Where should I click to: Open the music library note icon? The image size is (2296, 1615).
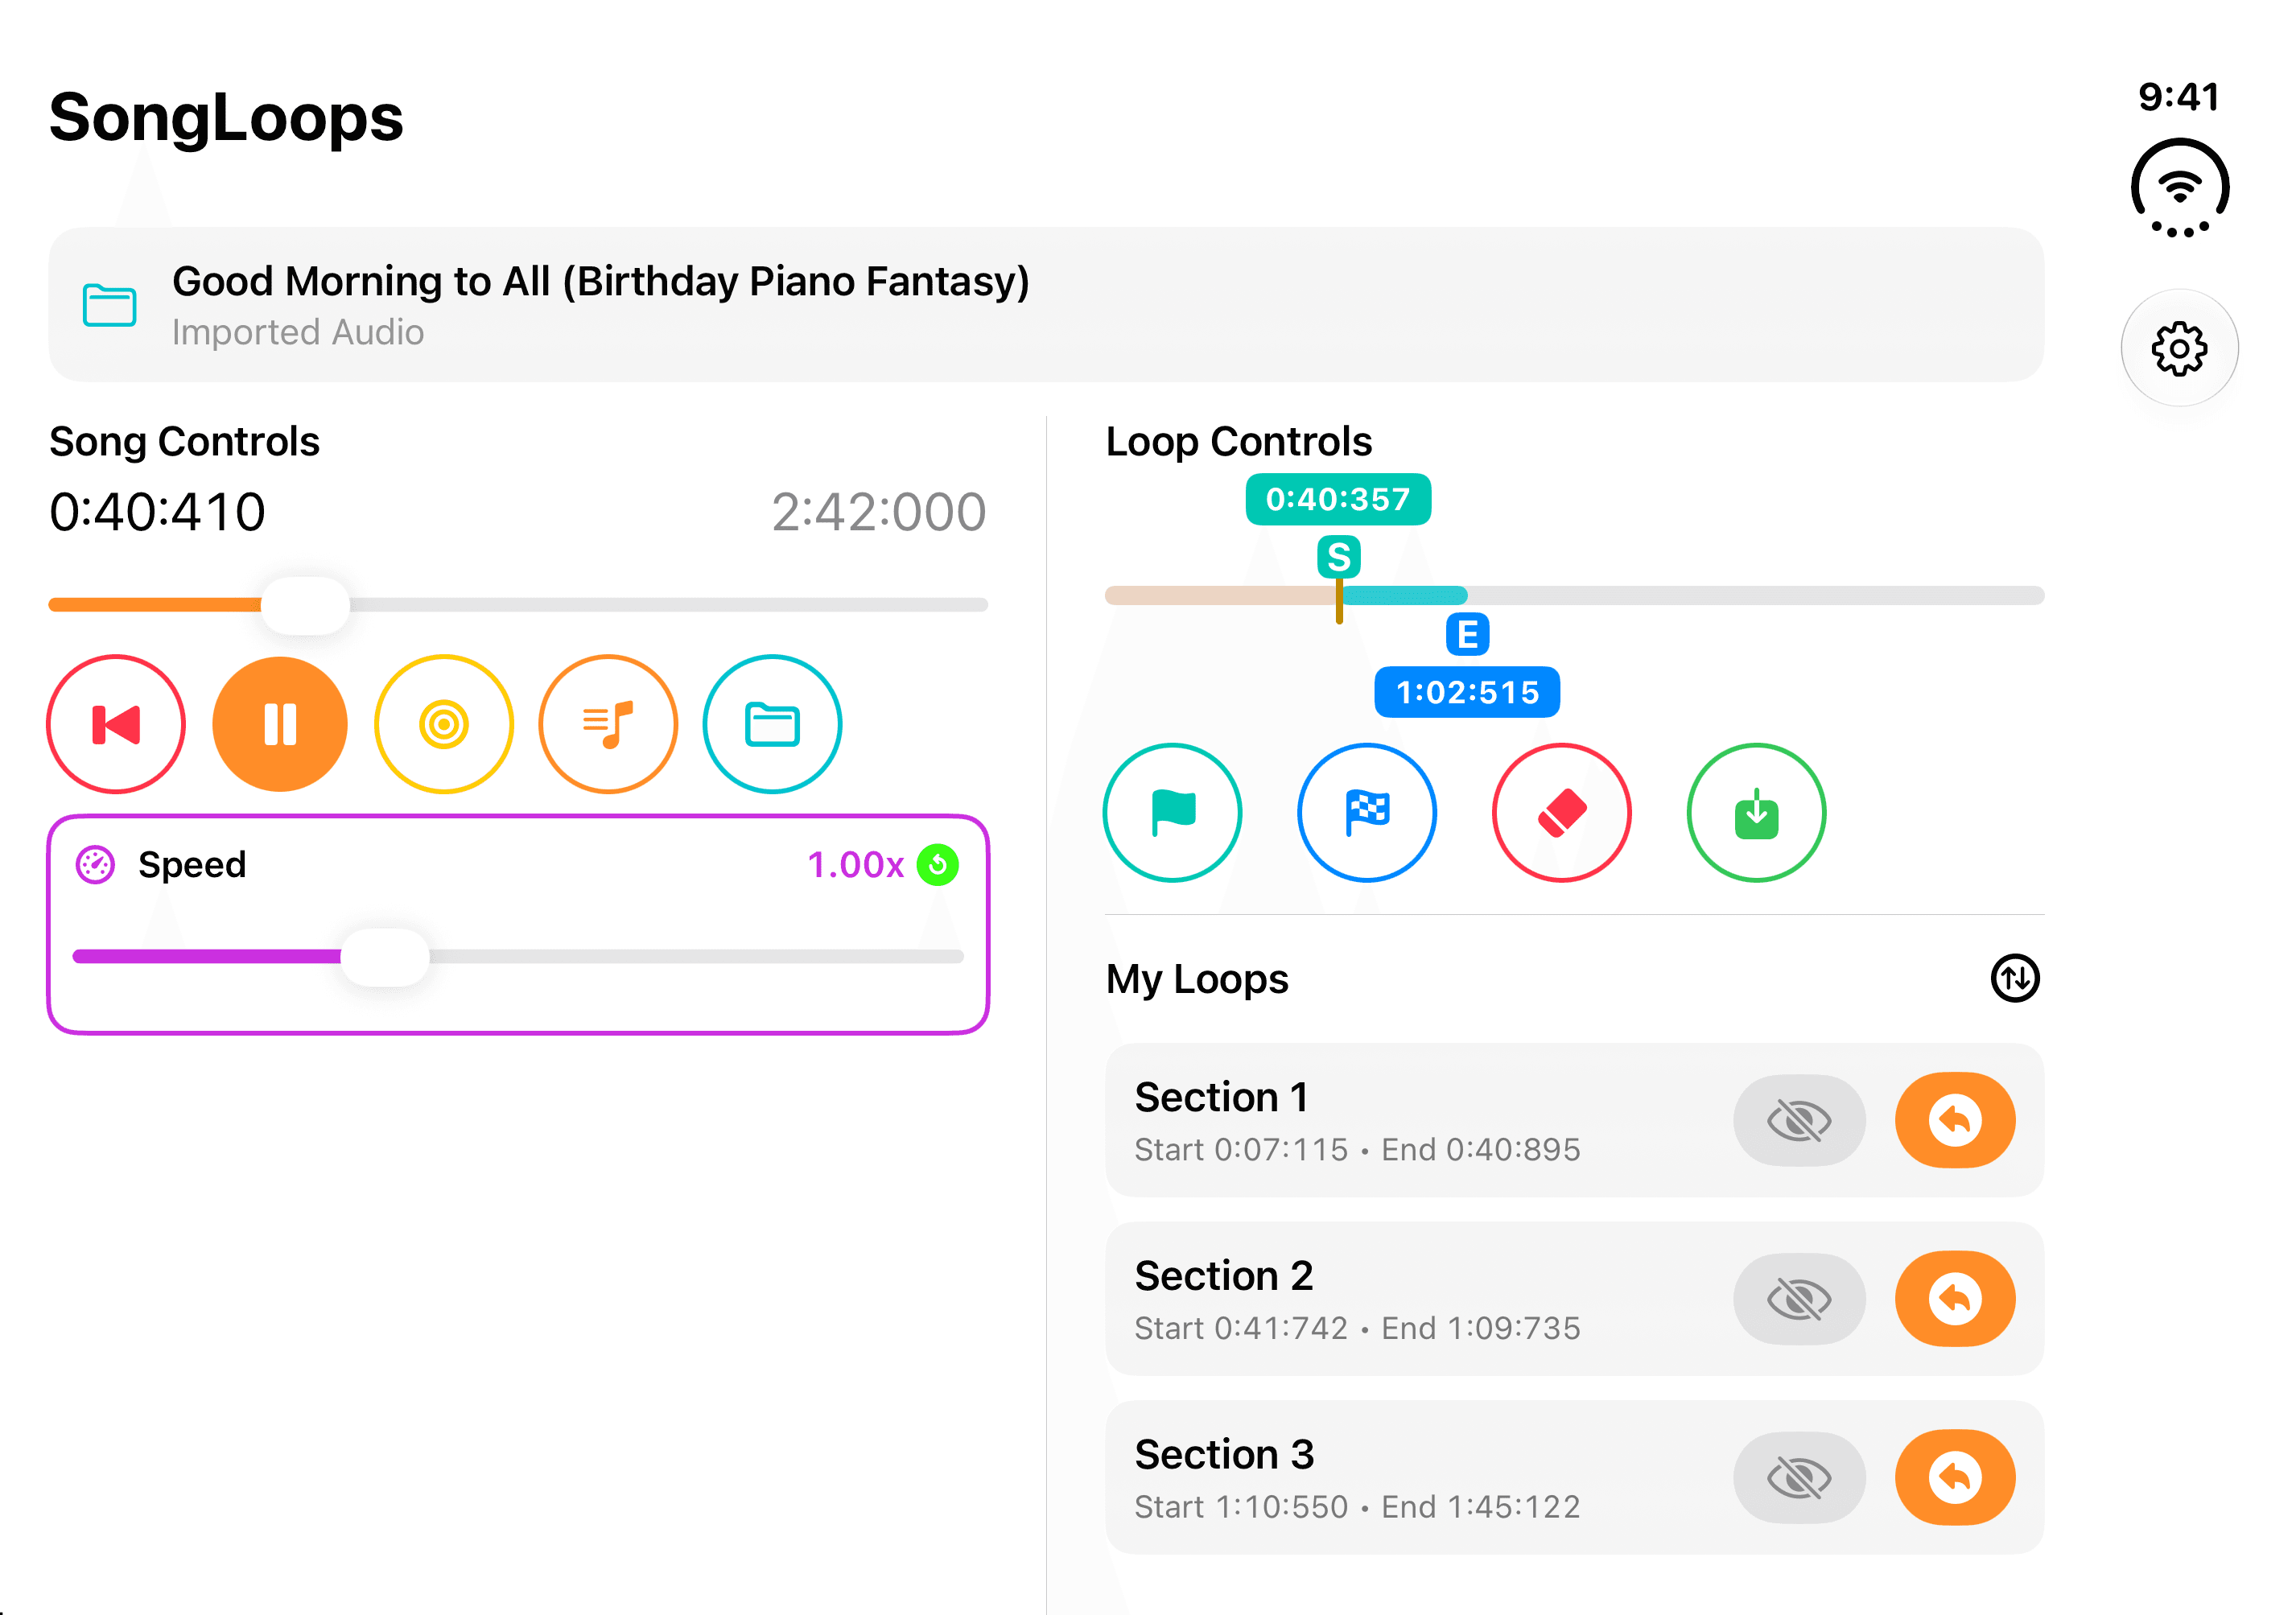(608, 724)
